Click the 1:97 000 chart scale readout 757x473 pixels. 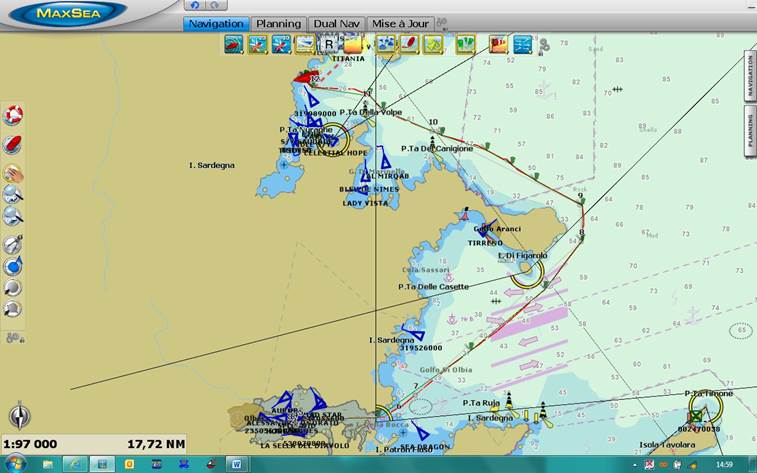coord(31,444)
